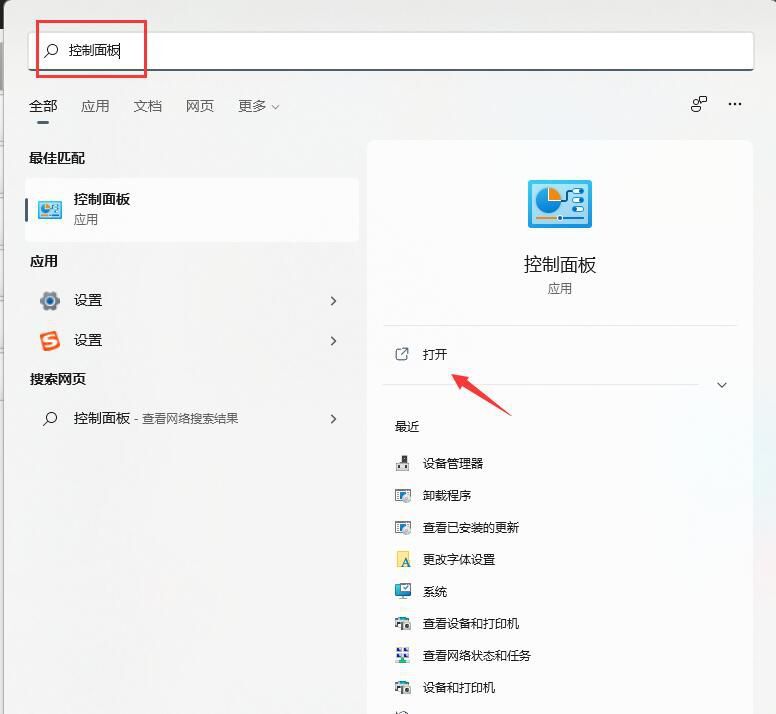Switch to the 文档 tab
This screenshot has width=776, height=714.
[147, 106]
